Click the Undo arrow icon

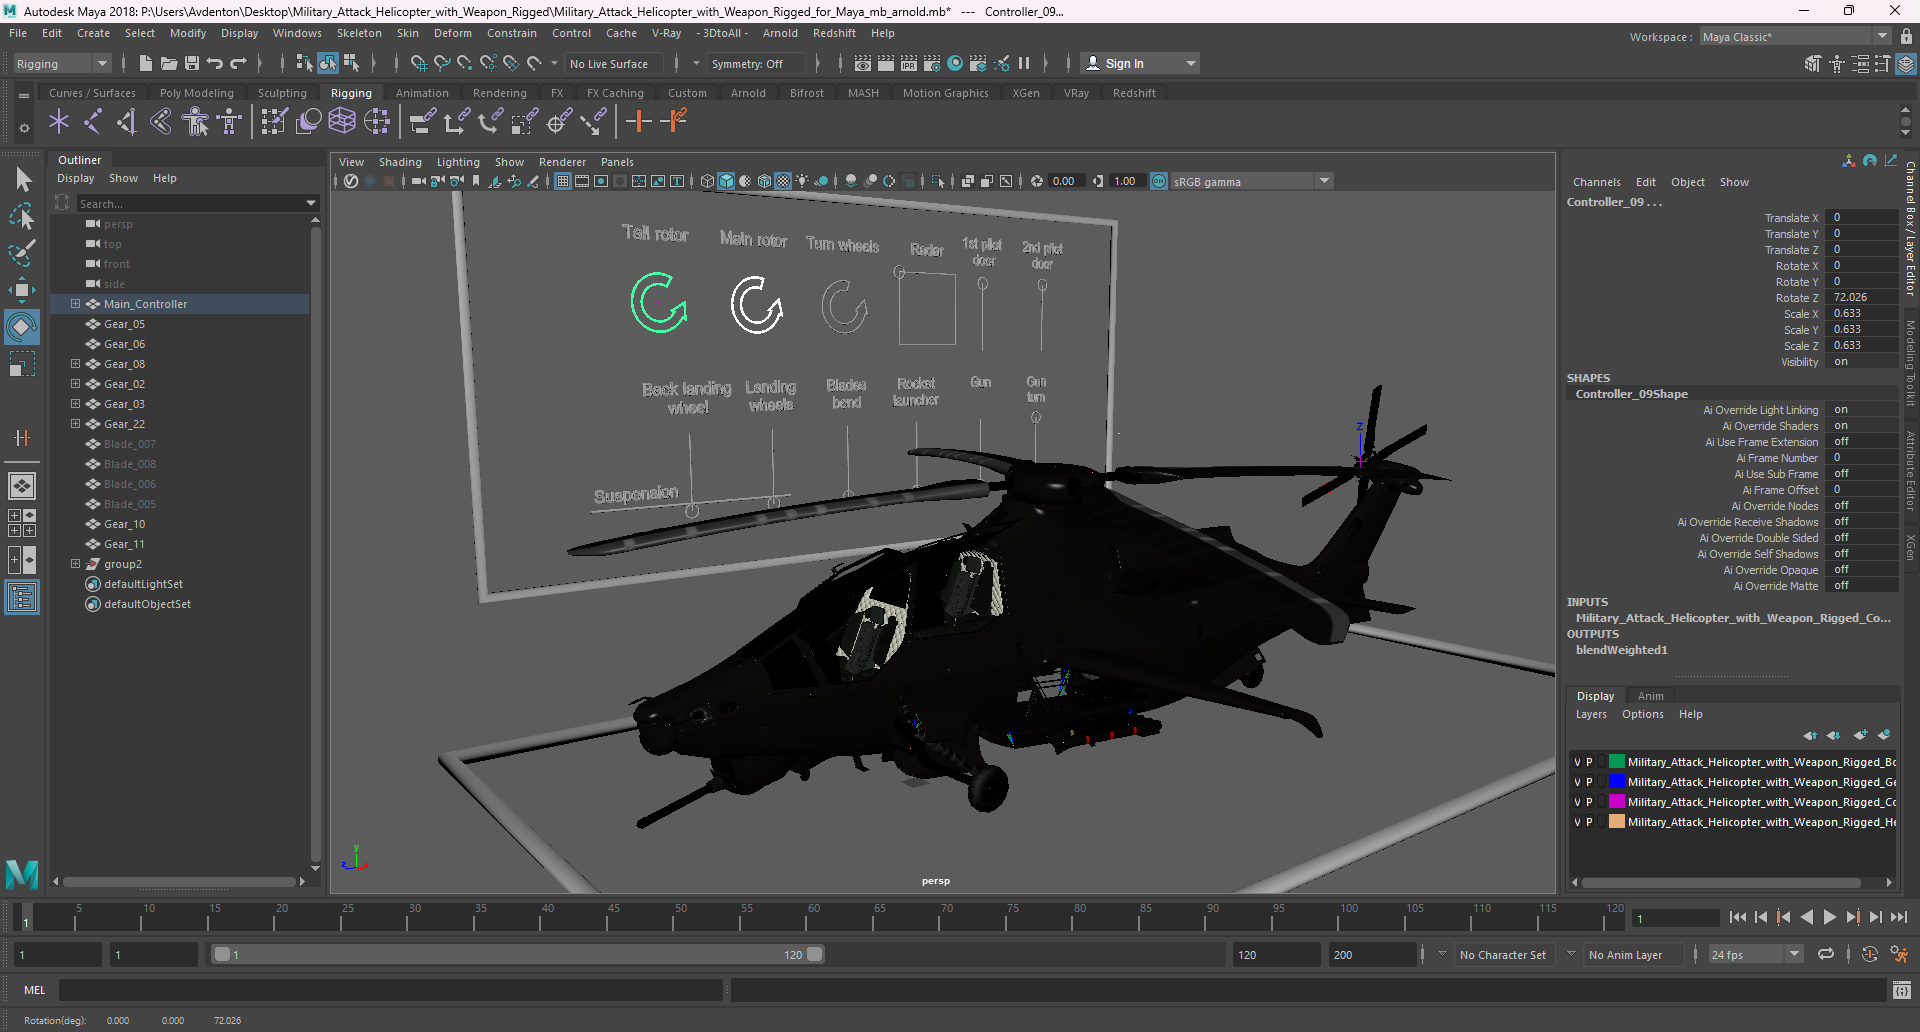pos(215,63)
